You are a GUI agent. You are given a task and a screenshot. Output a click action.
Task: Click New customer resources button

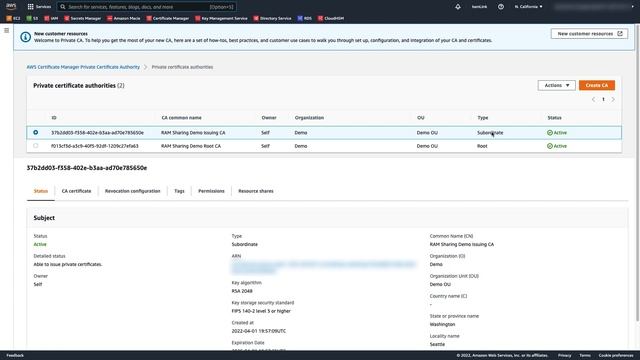589,33
